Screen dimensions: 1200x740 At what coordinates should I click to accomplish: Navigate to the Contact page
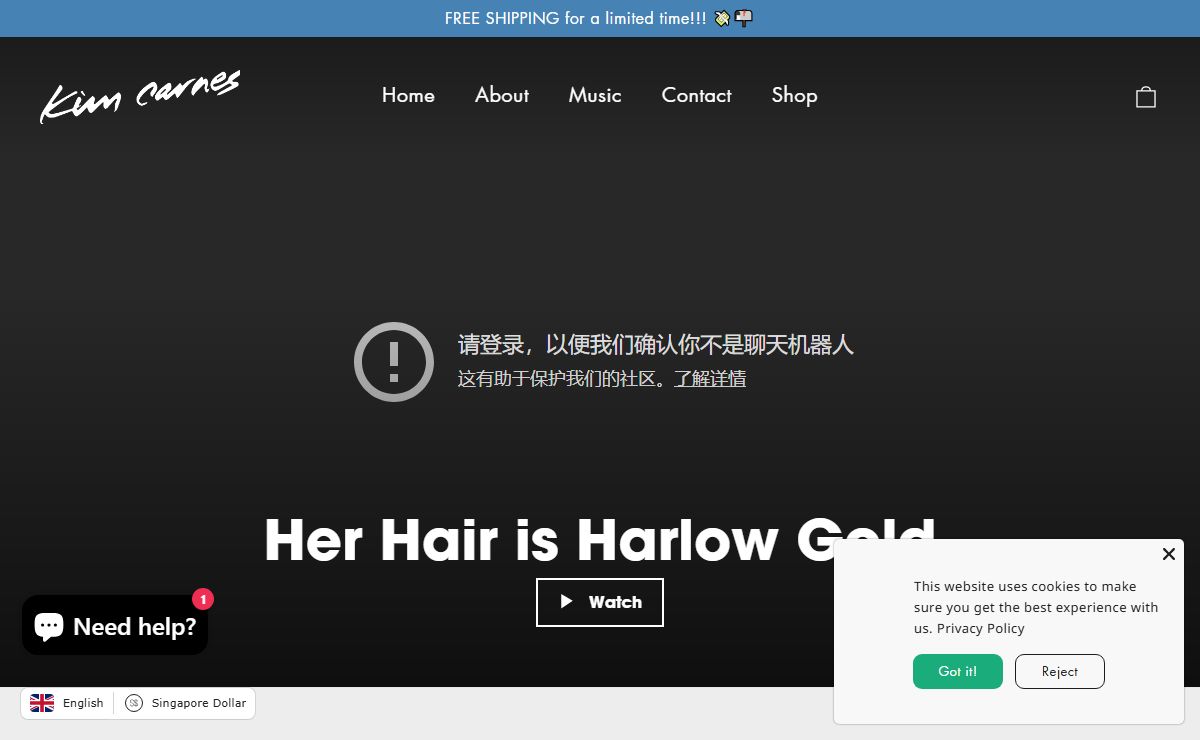(x=696, y=95)
